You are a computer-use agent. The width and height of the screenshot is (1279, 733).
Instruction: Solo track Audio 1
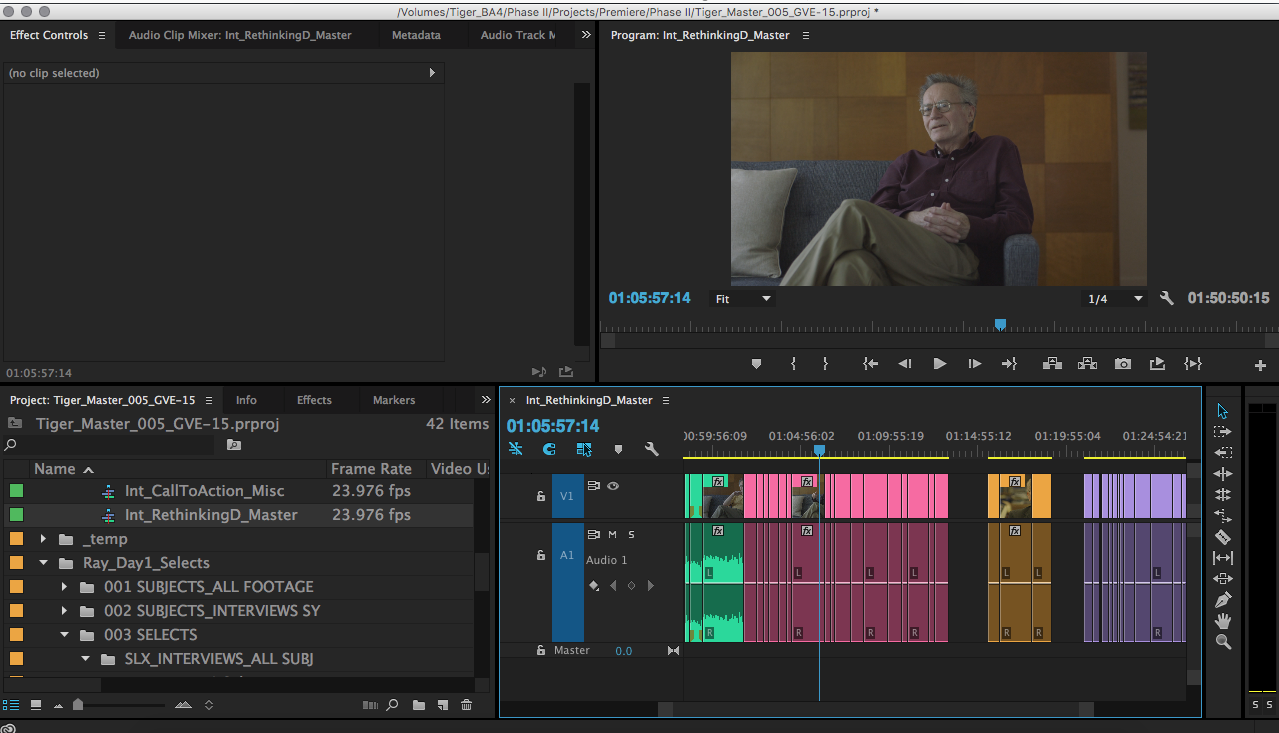[x=631, y=535]
